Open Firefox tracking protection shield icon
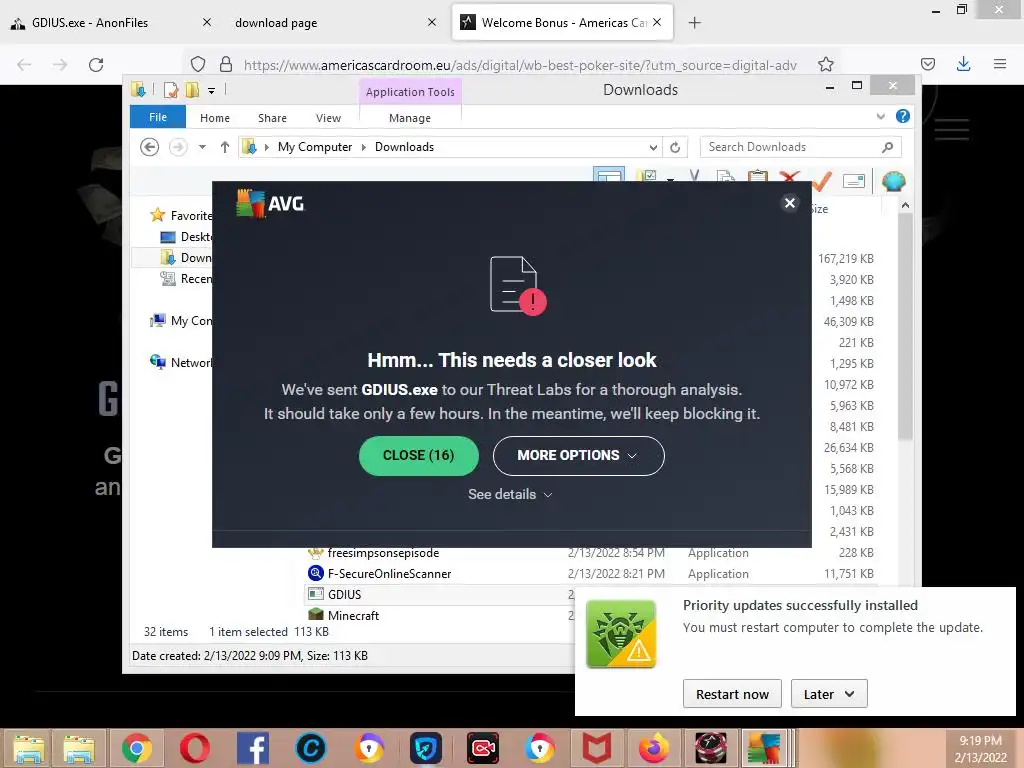Image resolution: width=1024 pixels, height=768 pixels. [198, 64]
